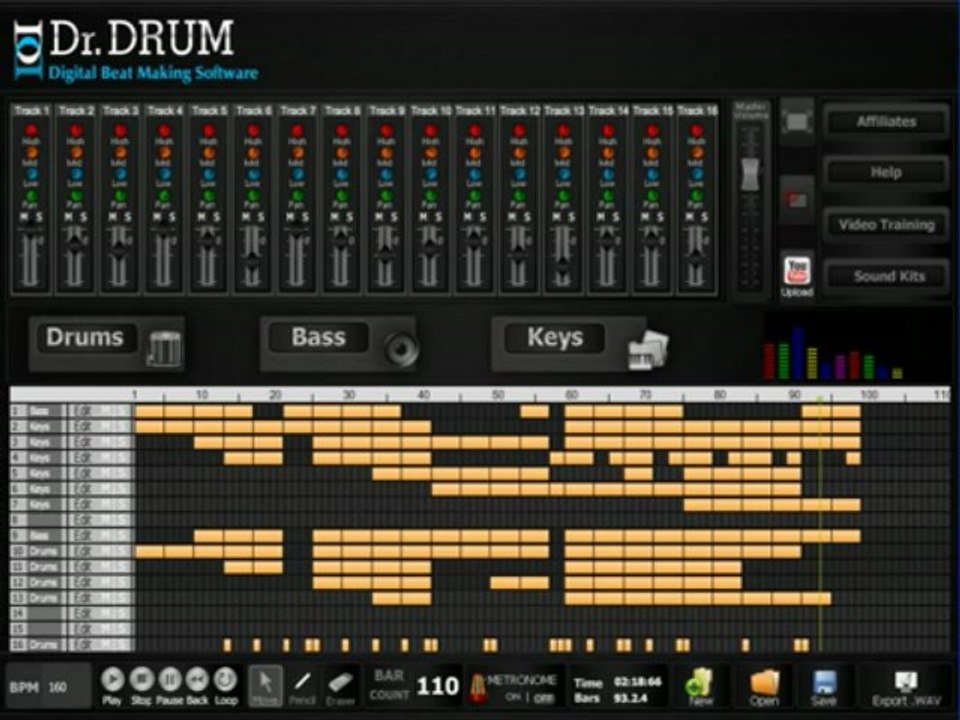Click bar 50 on the timeline ruler
The image size is (960, 720).
498,395
